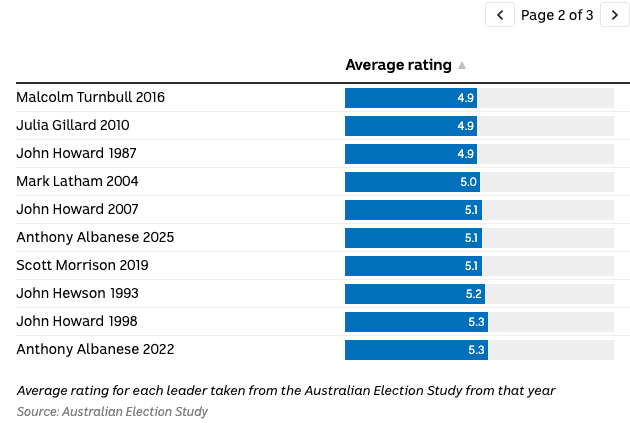The width and height of the screenshot is (630, 423).
Task: Go to previous page of table
Action: pos(499,15)
